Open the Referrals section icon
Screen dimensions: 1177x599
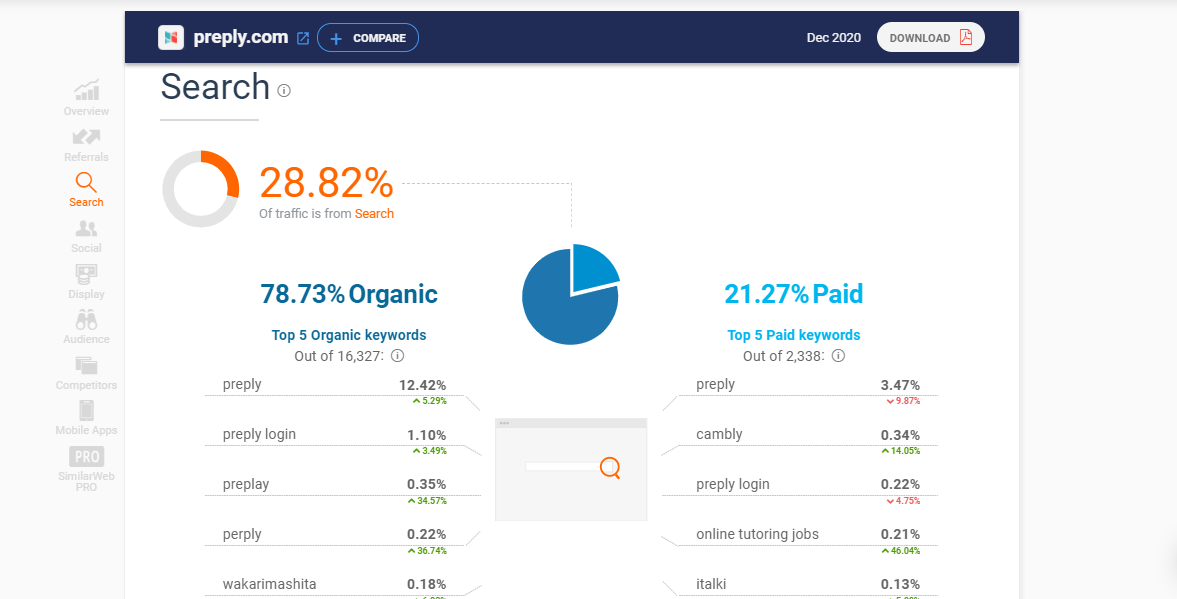click(86, 137)
